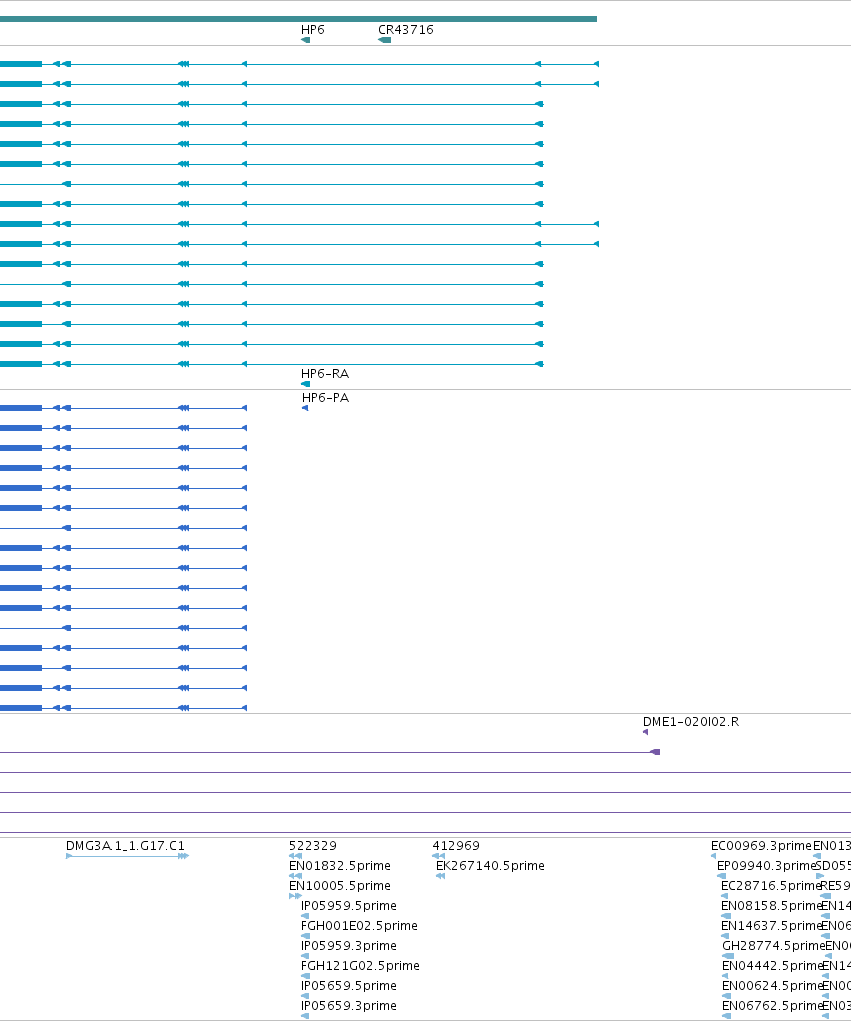Click the CR43716 gene arrow glyph
Image resolution: width=851 pixels, height=1021 pixels.
pyautogui.click(x=384, y=40)
